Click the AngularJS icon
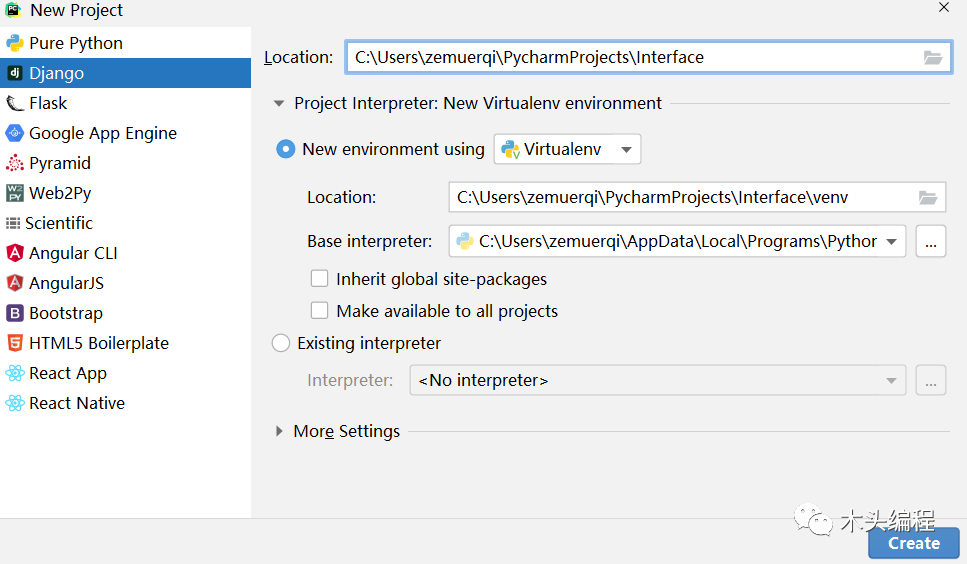 pyautogui.click(x=14, y=283)
